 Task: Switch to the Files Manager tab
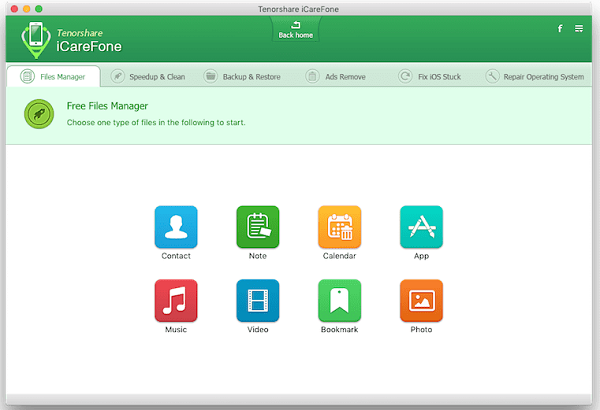(x=53, y=76)
